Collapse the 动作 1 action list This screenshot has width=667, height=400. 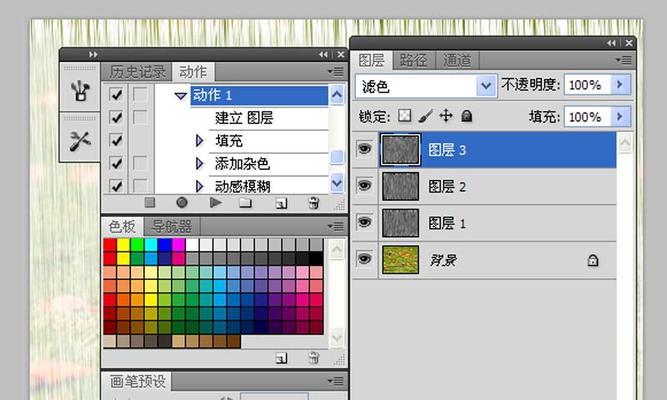[x=181, y=95]
